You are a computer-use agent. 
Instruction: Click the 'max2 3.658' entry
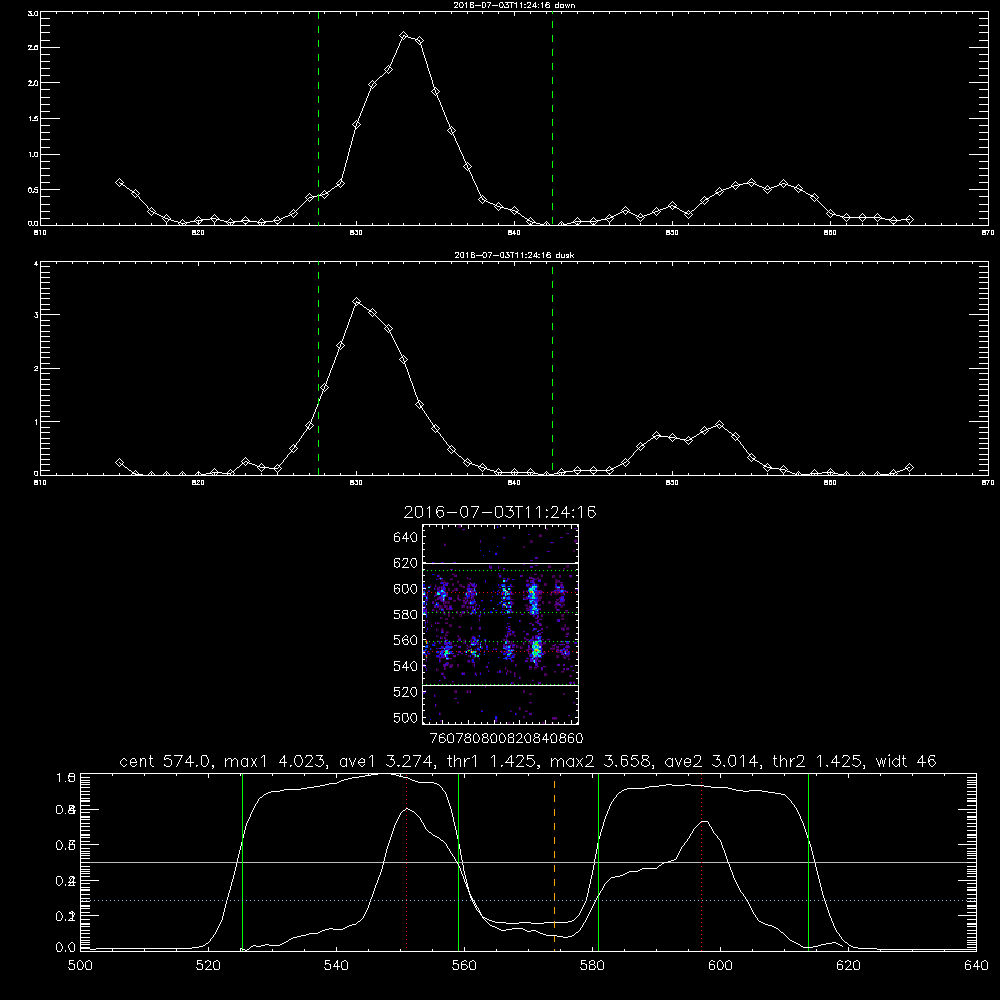point(601,761)
